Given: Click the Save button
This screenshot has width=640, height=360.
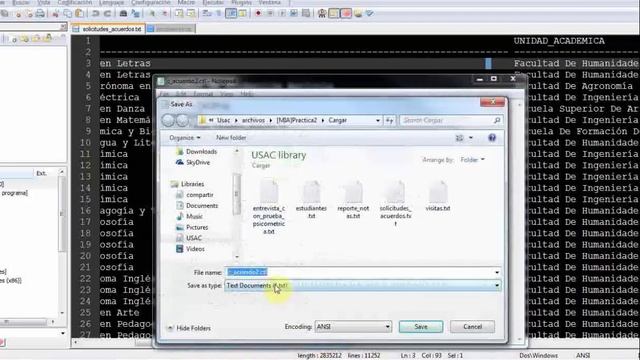Looking at the screenshot, I should point(421,327).
